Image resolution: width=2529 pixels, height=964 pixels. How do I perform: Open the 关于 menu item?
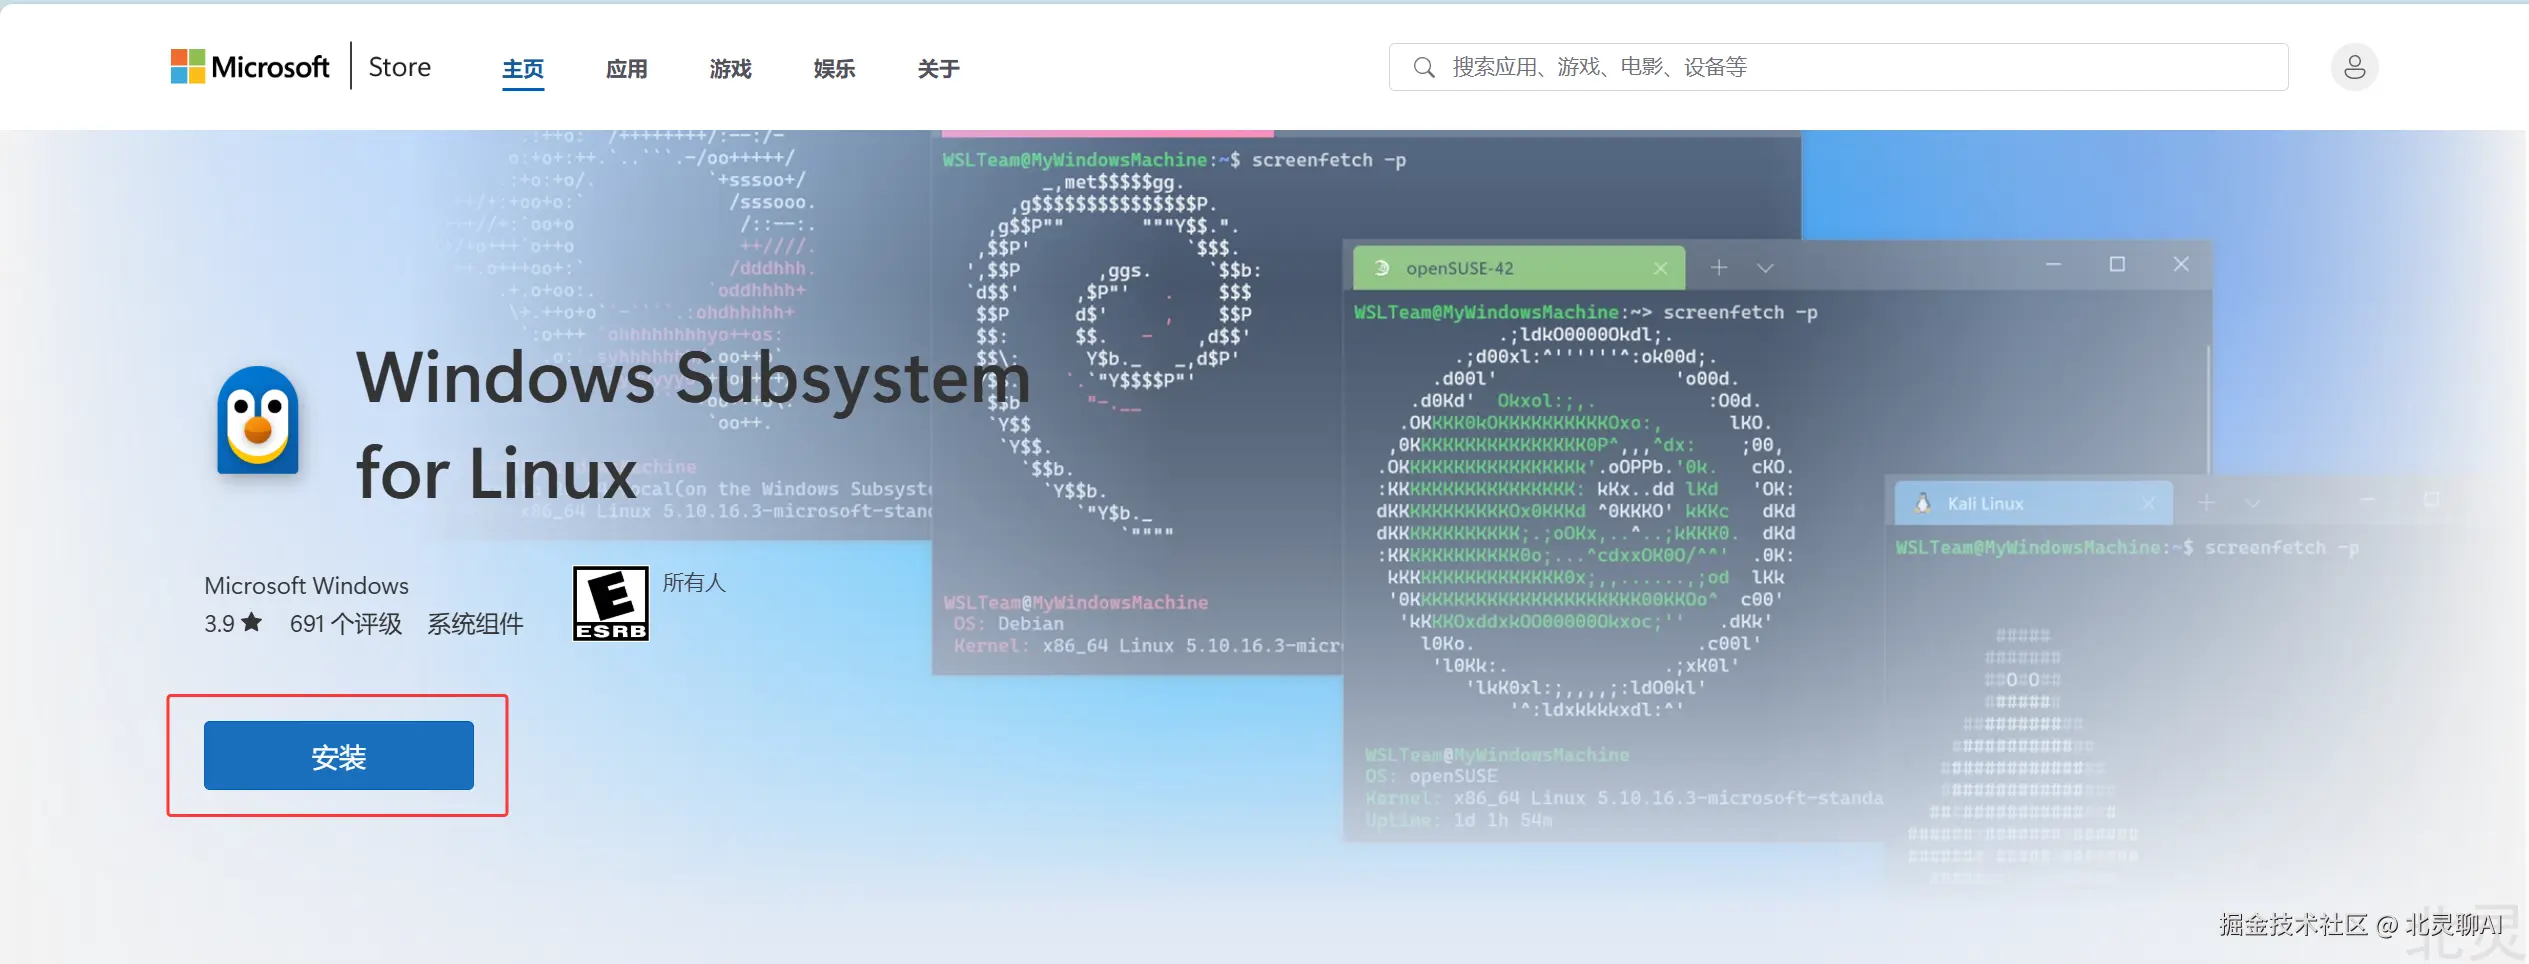[x=939, y=68]
